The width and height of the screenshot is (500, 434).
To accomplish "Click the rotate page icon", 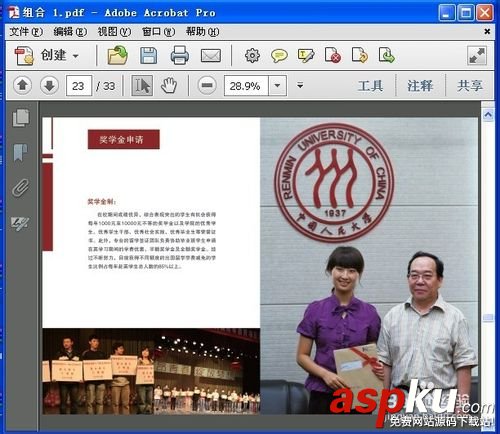I will pos(360,55).
